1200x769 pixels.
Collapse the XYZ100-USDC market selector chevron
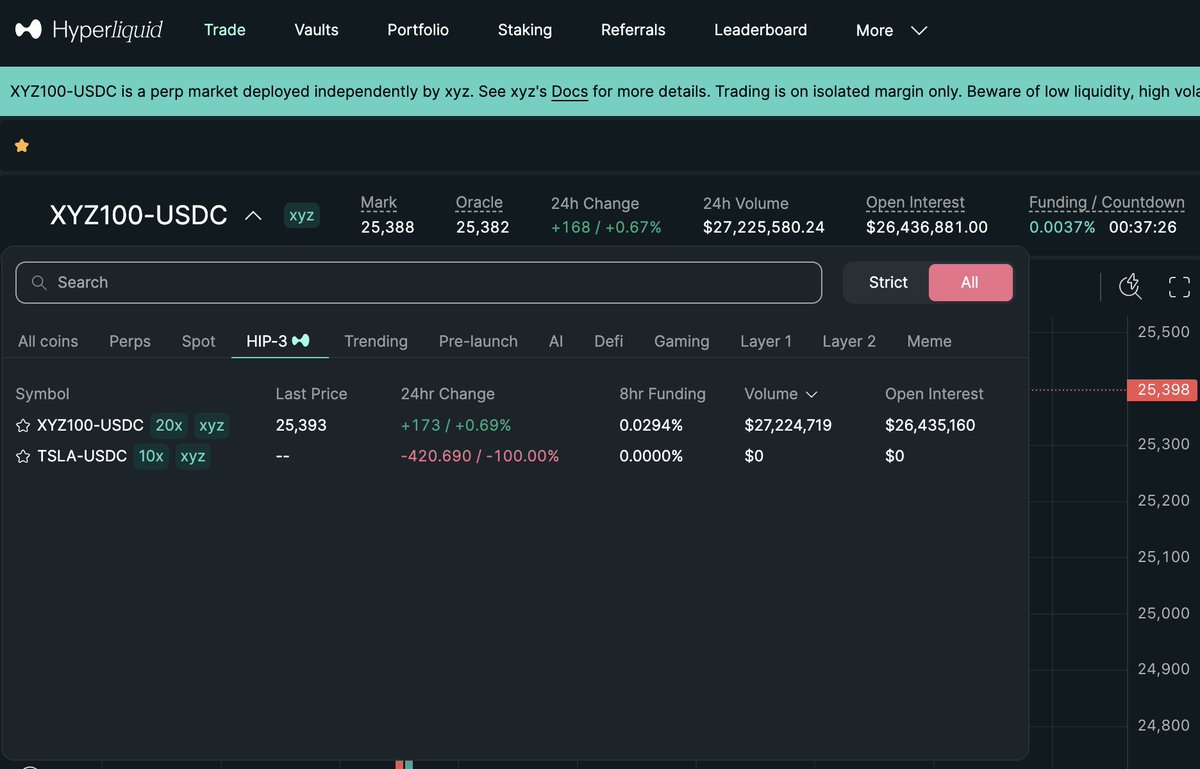(x=254, y=215)
